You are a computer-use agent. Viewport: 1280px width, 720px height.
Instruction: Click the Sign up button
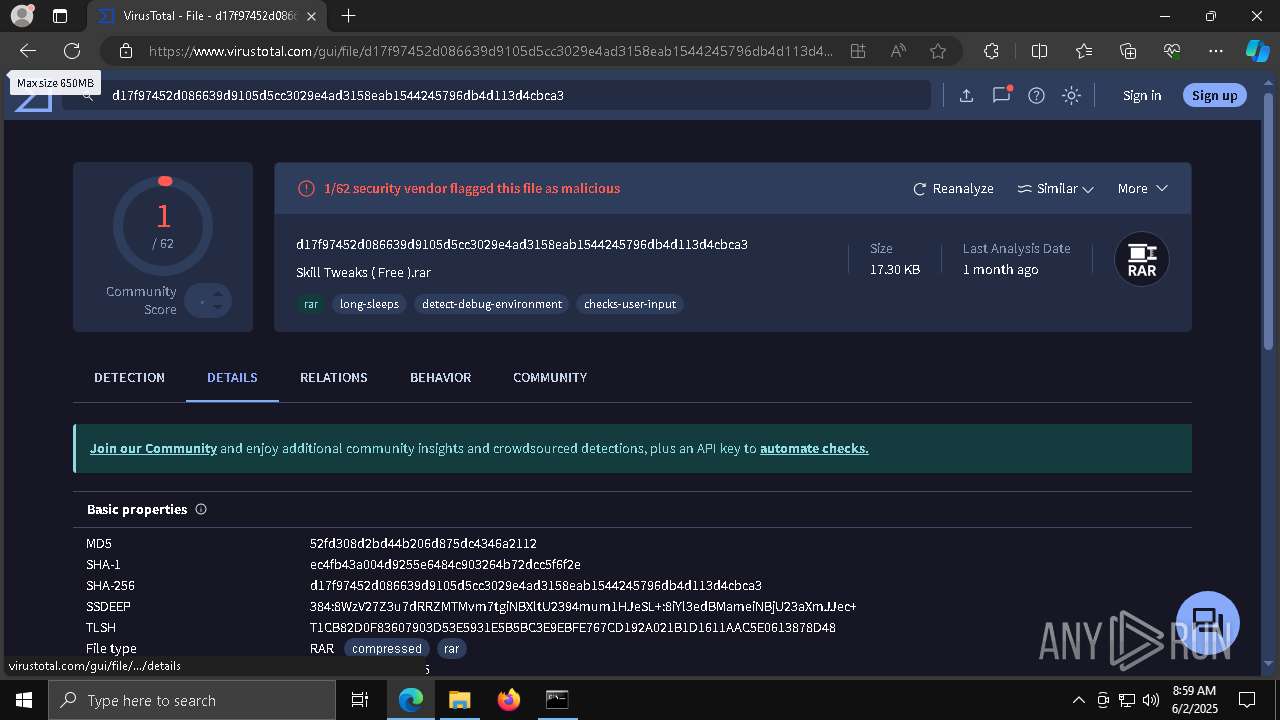point(1215,95)
